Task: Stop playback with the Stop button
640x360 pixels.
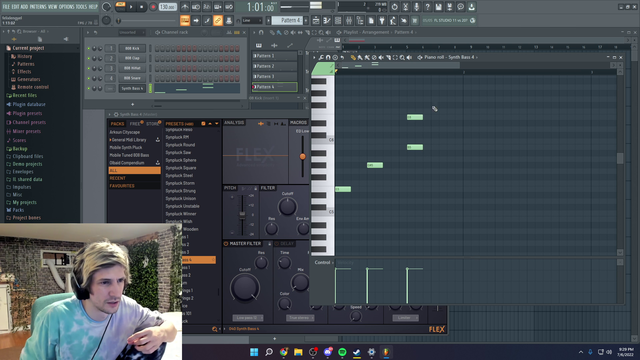Action: [142, 7]
